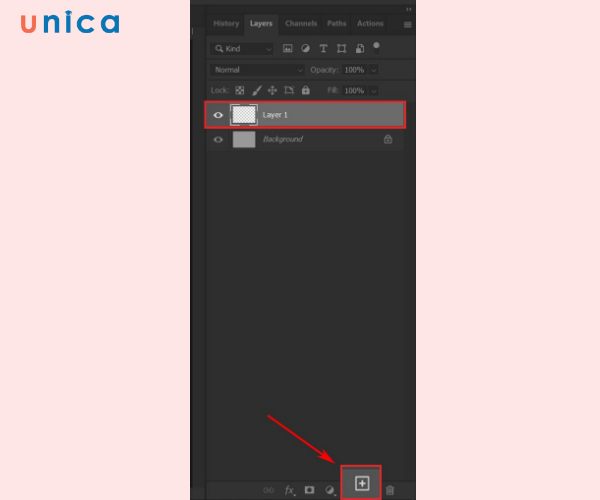Toggle layer filtering on or off

(377, 46)
